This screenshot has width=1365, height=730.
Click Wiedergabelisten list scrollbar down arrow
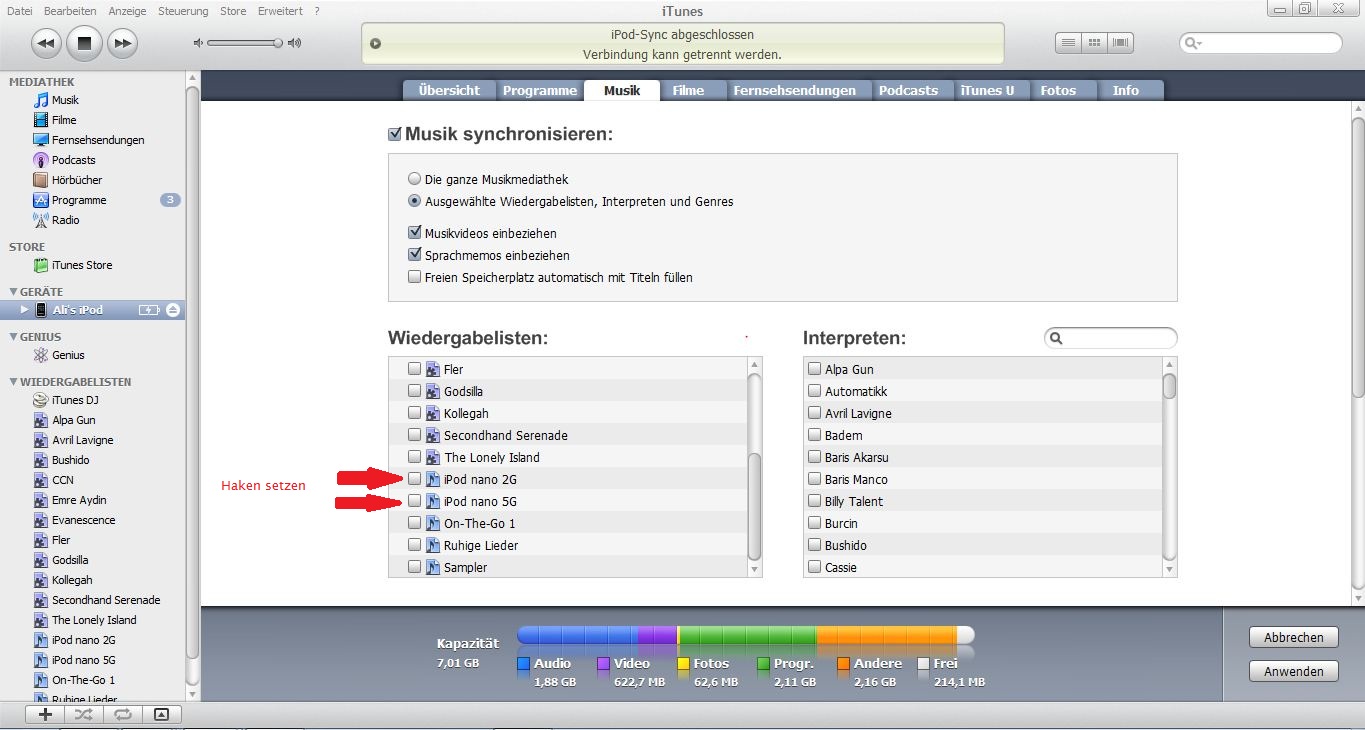tap(755, 568)
